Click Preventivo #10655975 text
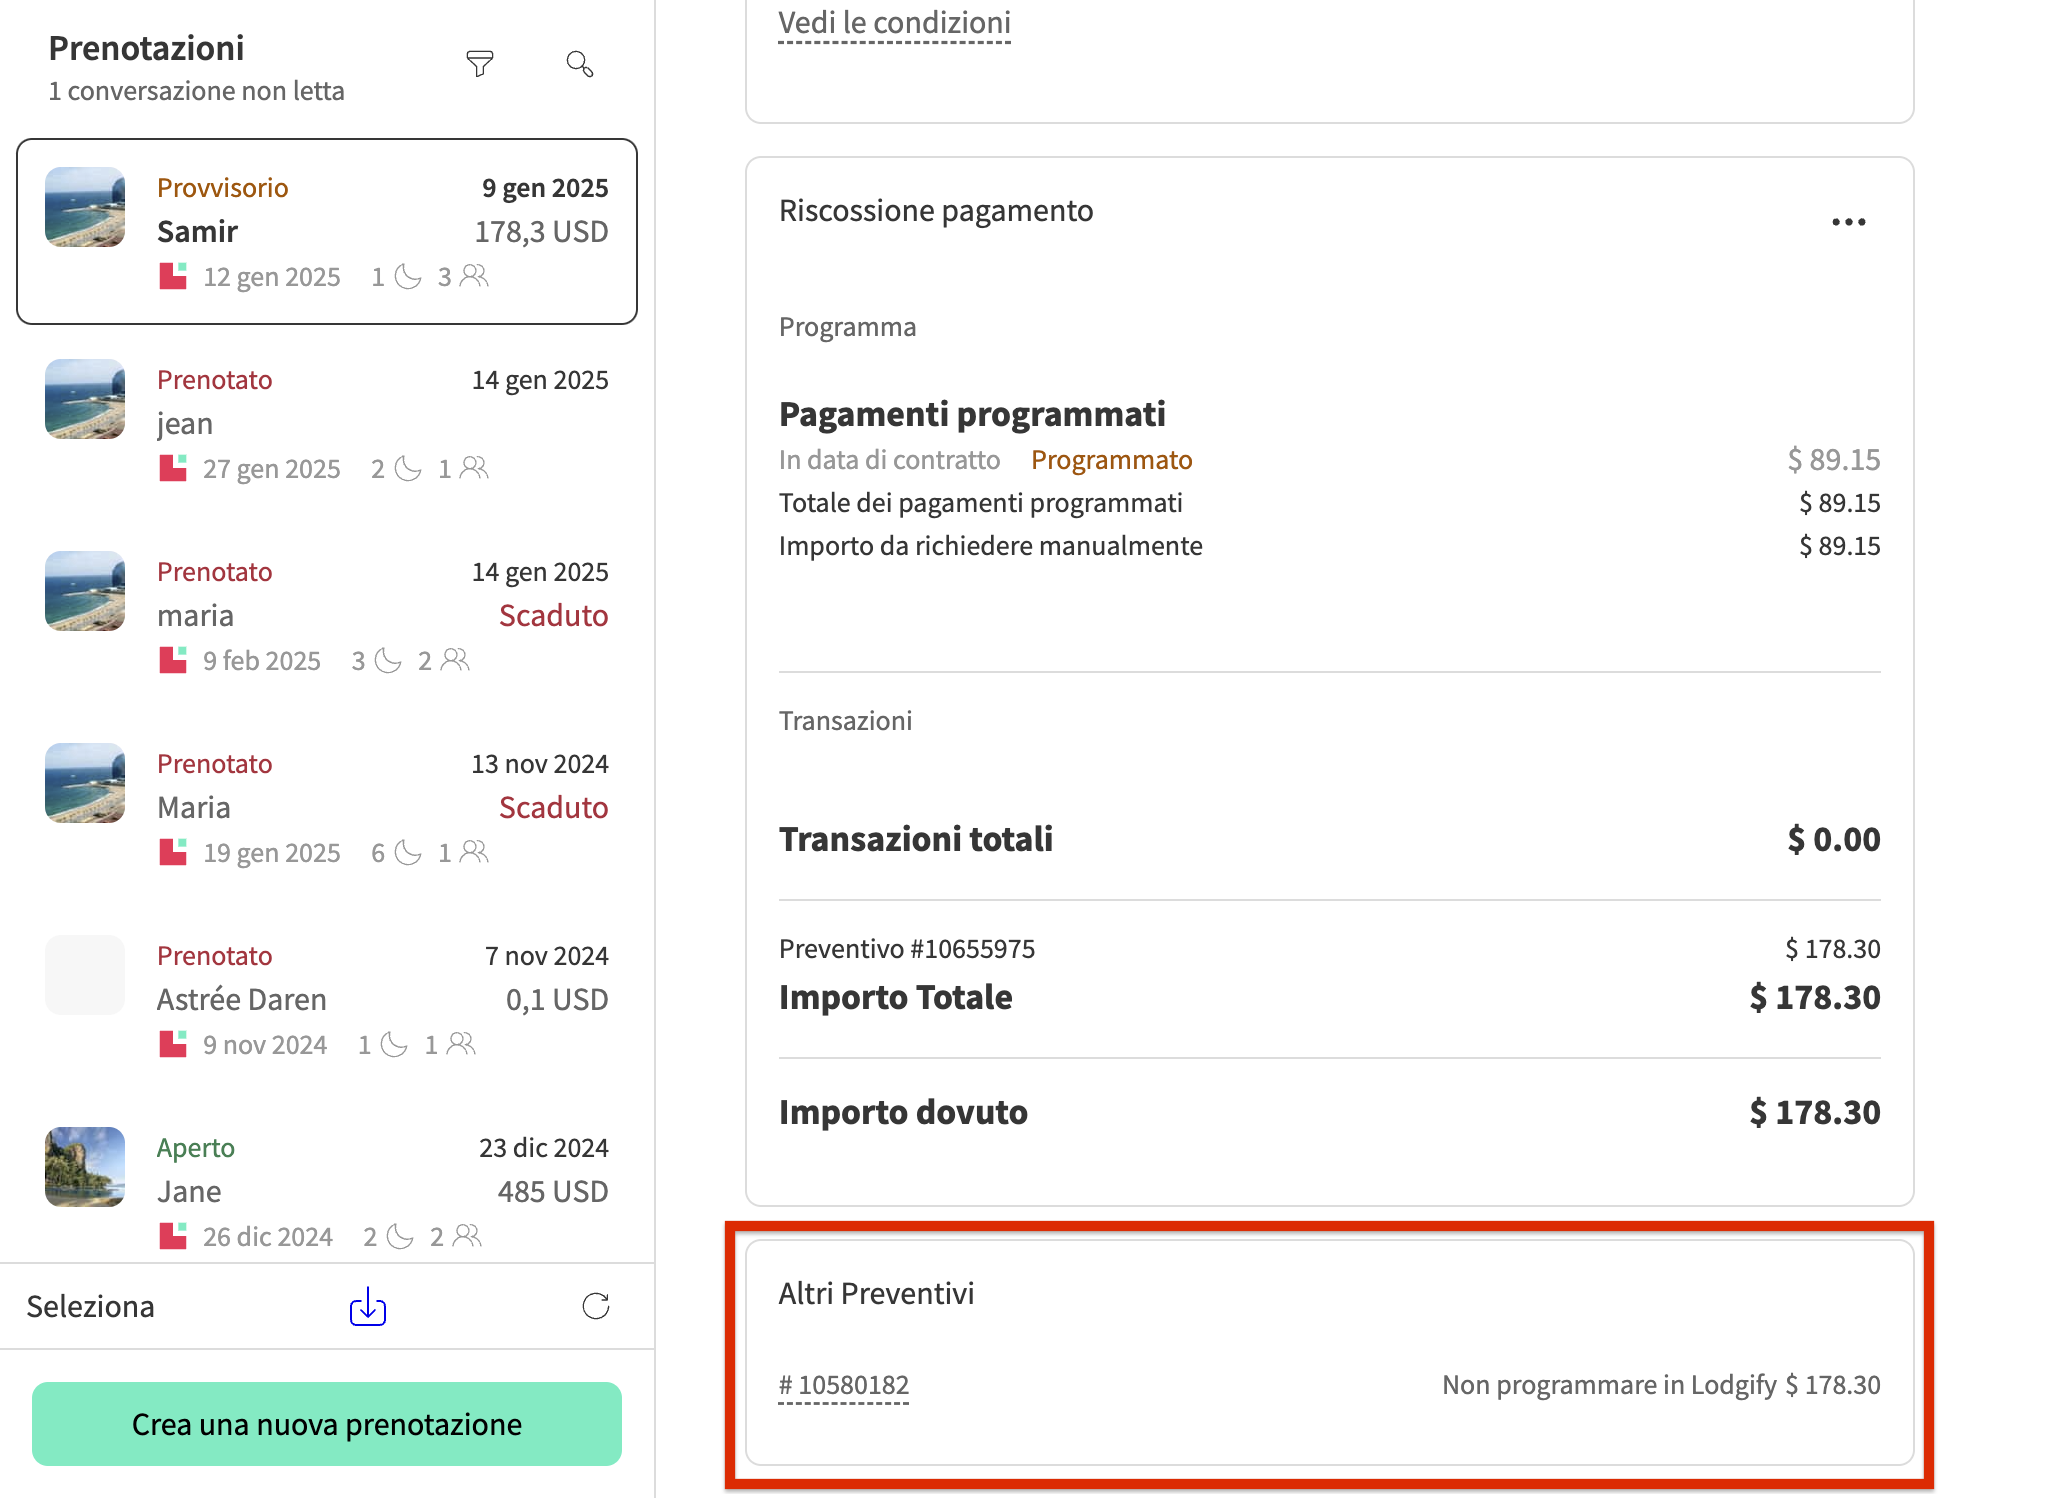The image size is (2056, 1498). point(907,948)
